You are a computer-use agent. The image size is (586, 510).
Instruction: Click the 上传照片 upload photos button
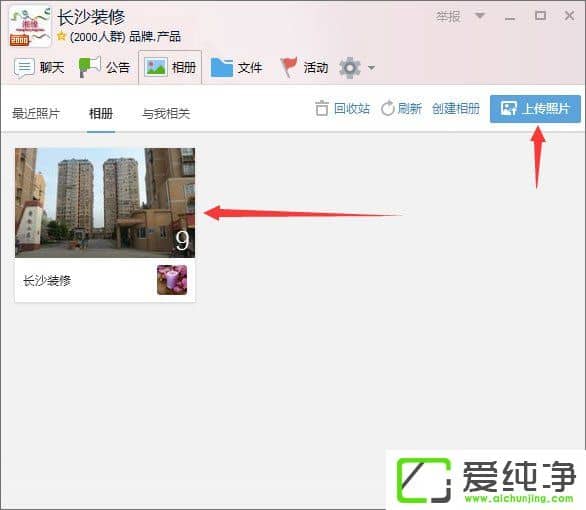pyautogui.click(x=535, y=109)
